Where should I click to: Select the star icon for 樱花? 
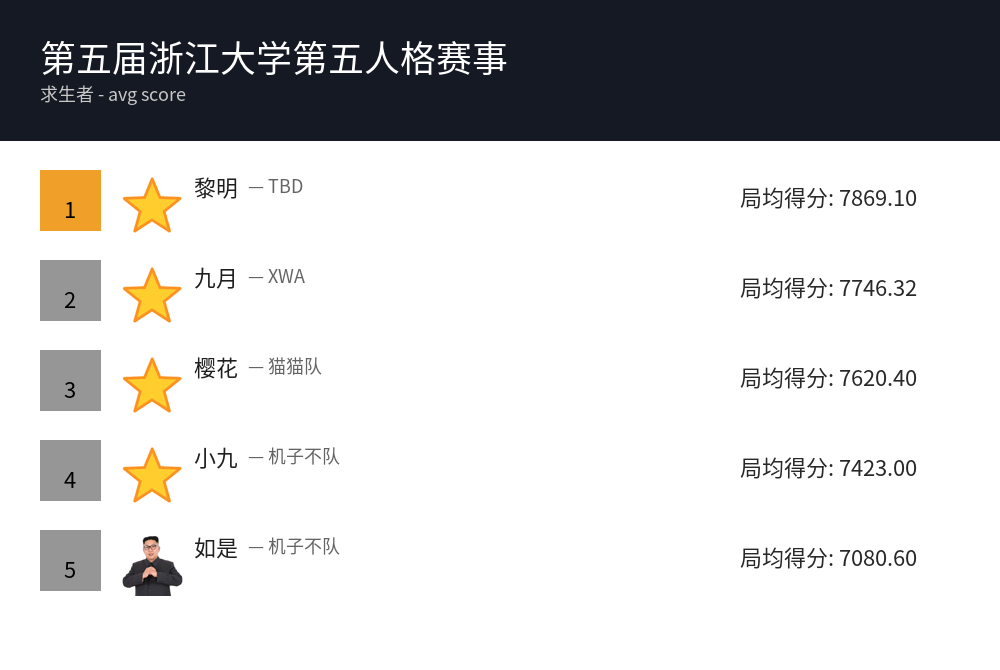[x=152, y=384]
